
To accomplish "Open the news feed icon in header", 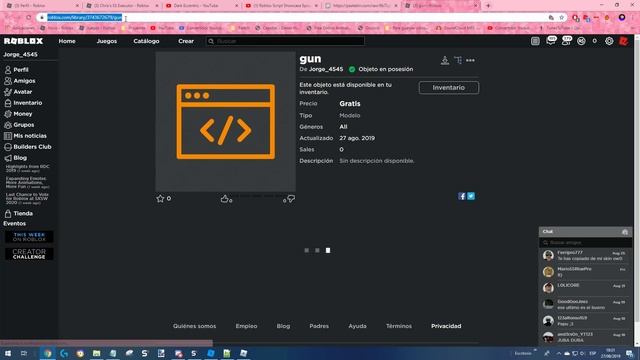I will tap(535, 41).
